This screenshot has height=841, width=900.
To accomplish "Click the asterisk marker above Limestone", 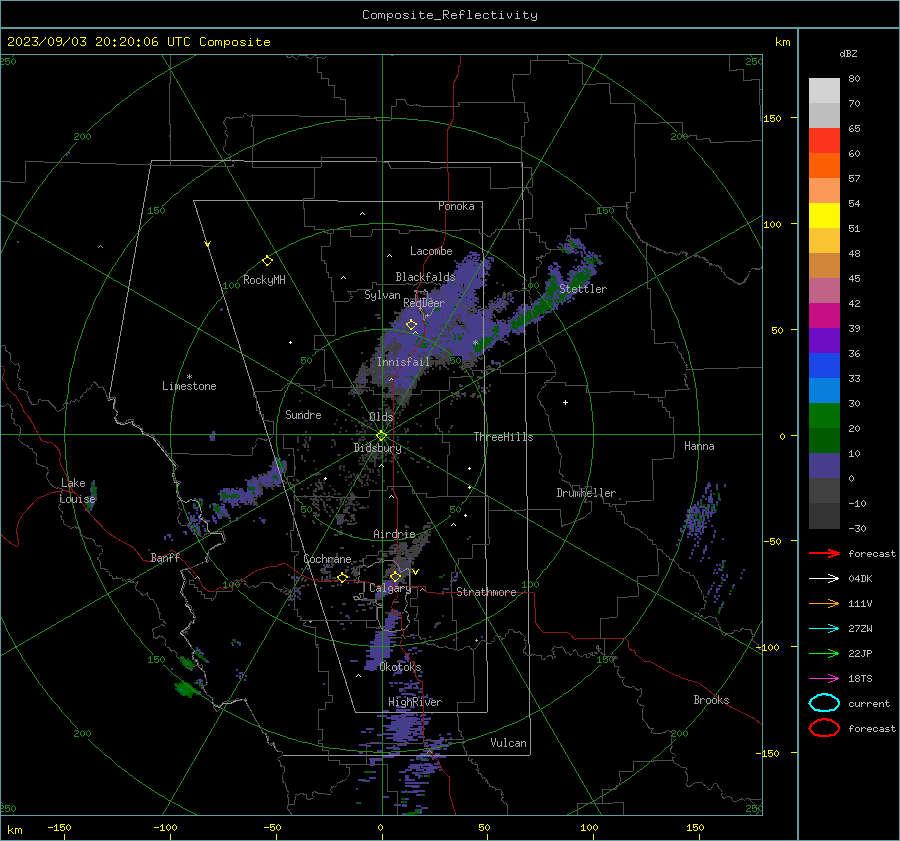I will (189, 377).
